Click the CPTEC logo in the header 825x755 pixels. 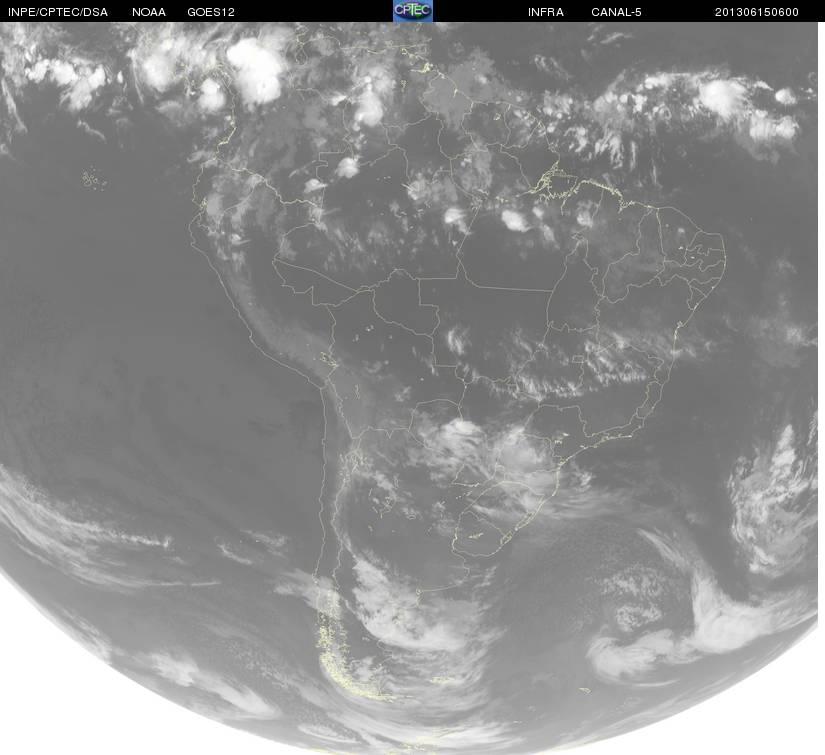[x=413, y=11]
